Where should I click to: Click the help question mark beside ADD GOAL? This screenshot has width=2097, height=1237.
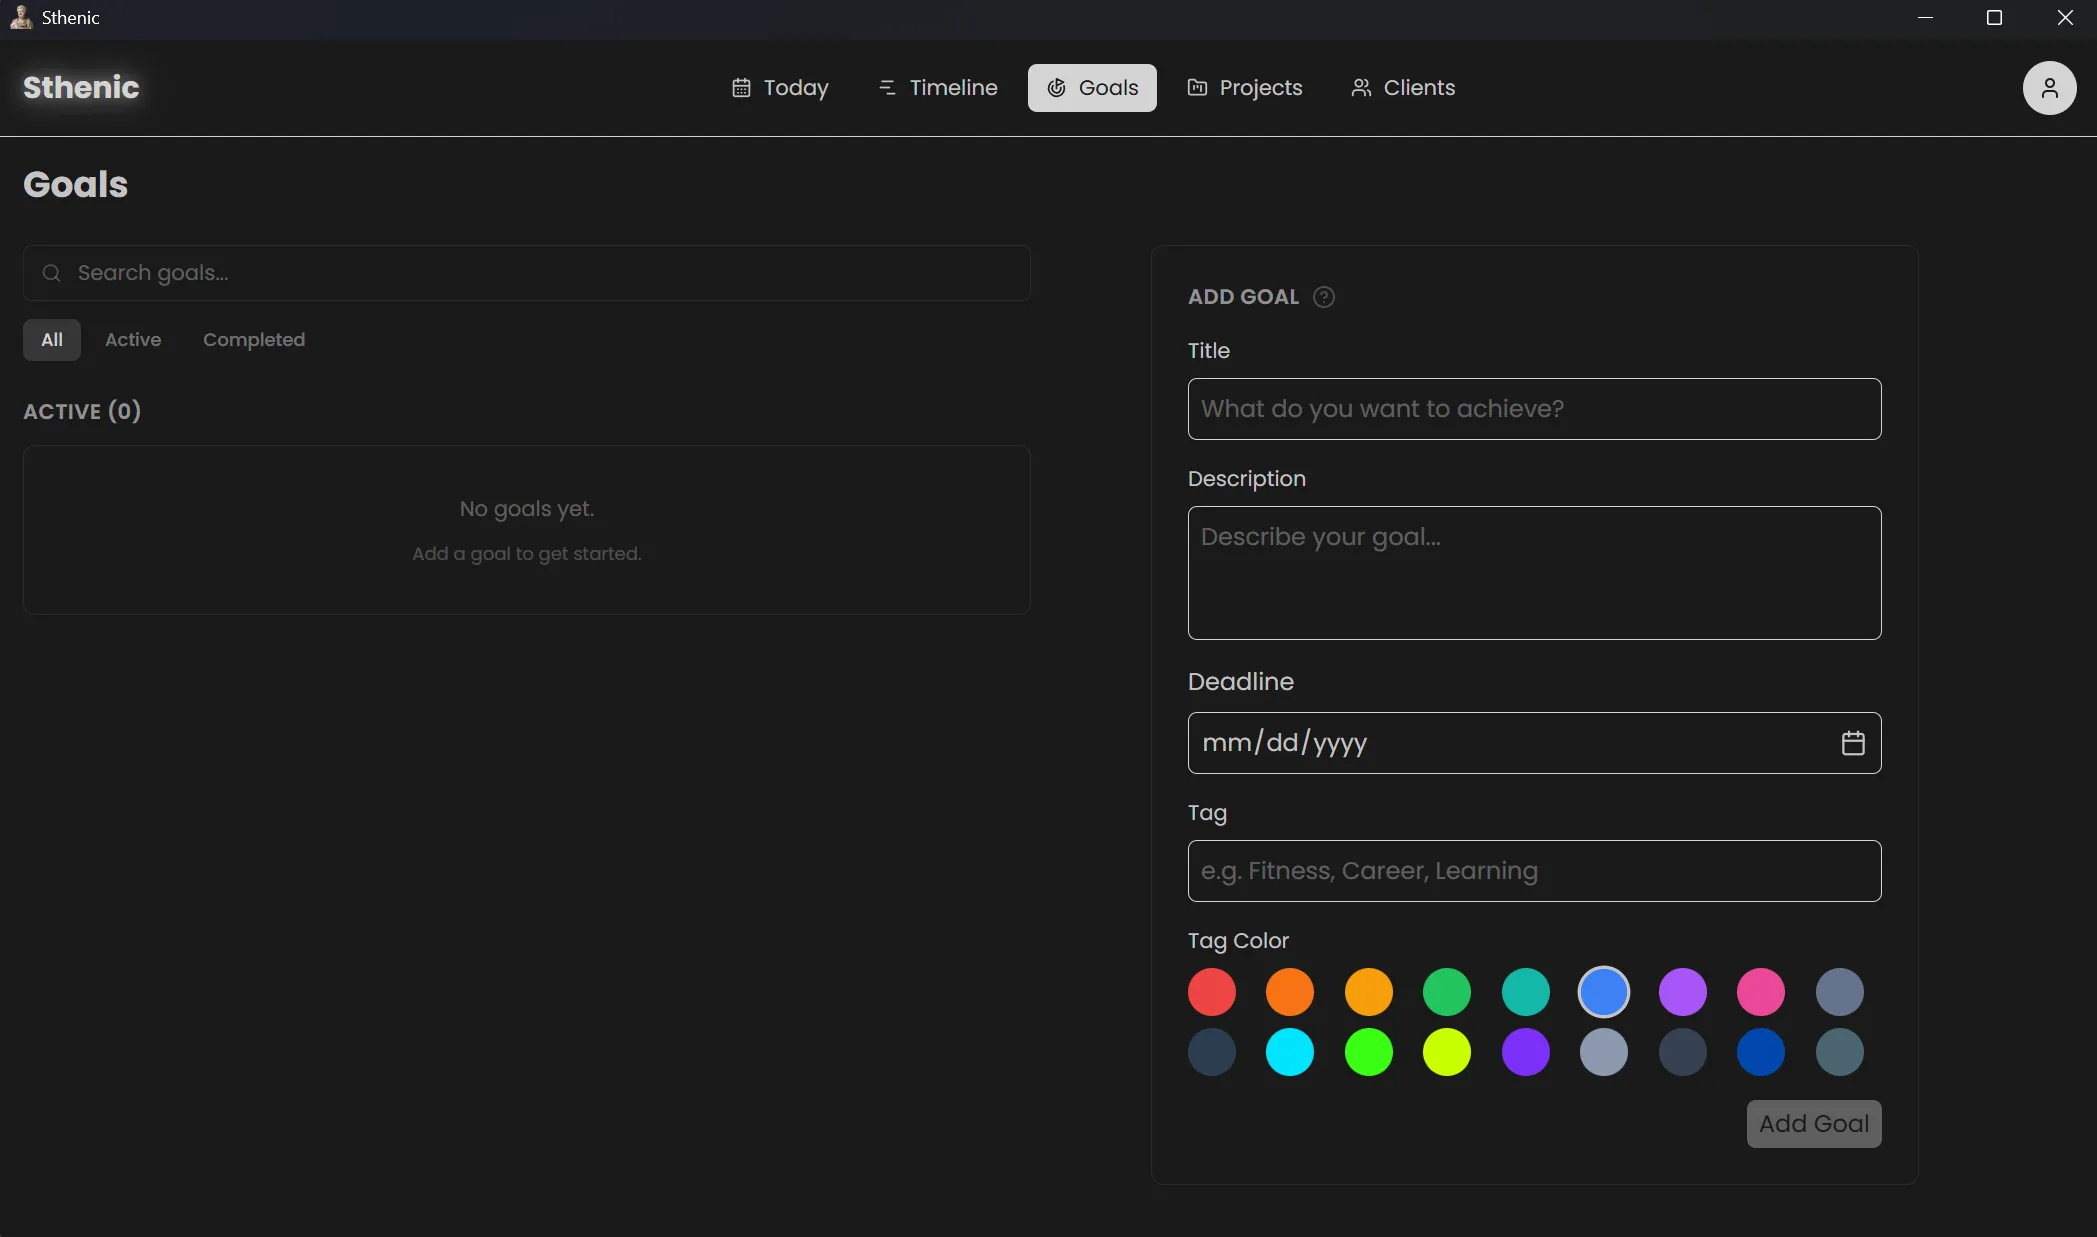pyautogui.click(x=1323, y=297)
